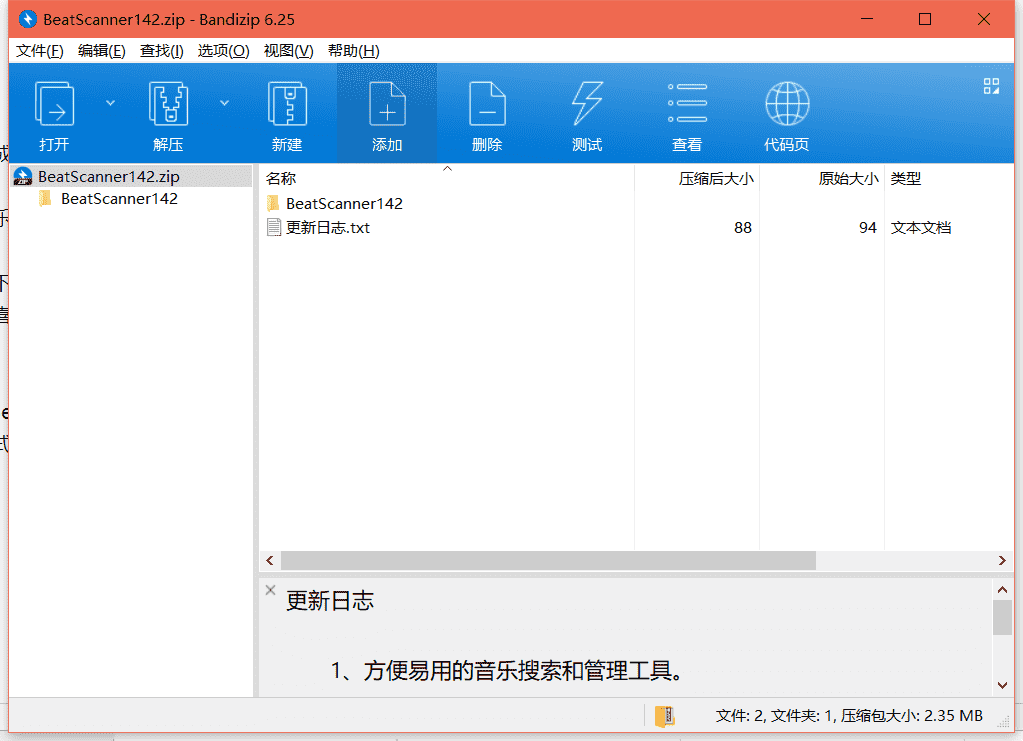Open the 查找(I) menu
The image size is (1023, 741).
(x=162, y=51)
